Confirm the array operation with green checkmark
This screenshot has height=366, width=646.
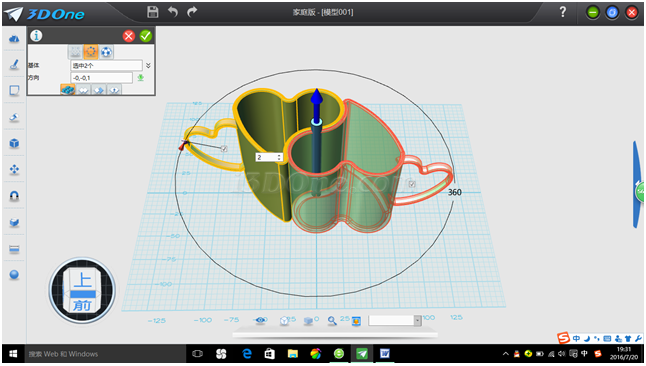pos(145,36)
